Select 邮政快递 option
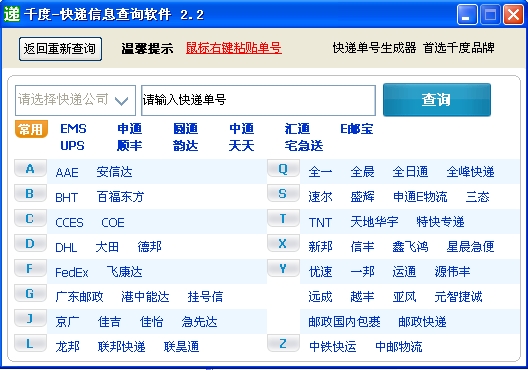 click(x=422, y=322)
